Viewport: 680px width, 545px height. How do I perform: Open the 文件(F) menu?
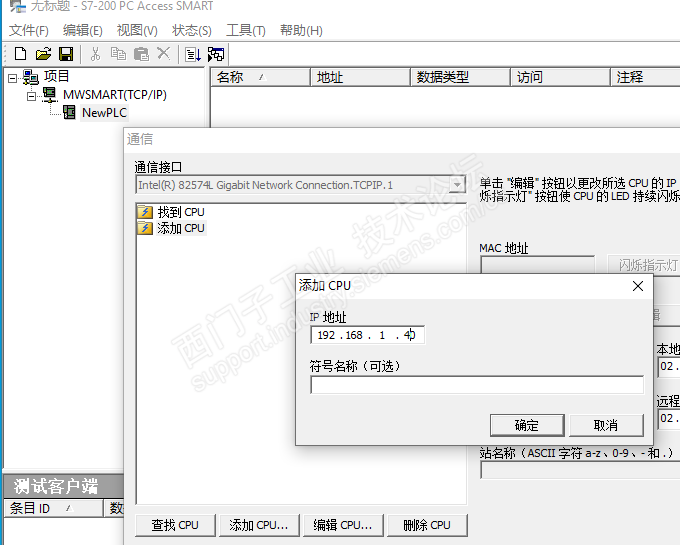click(29, 30)
